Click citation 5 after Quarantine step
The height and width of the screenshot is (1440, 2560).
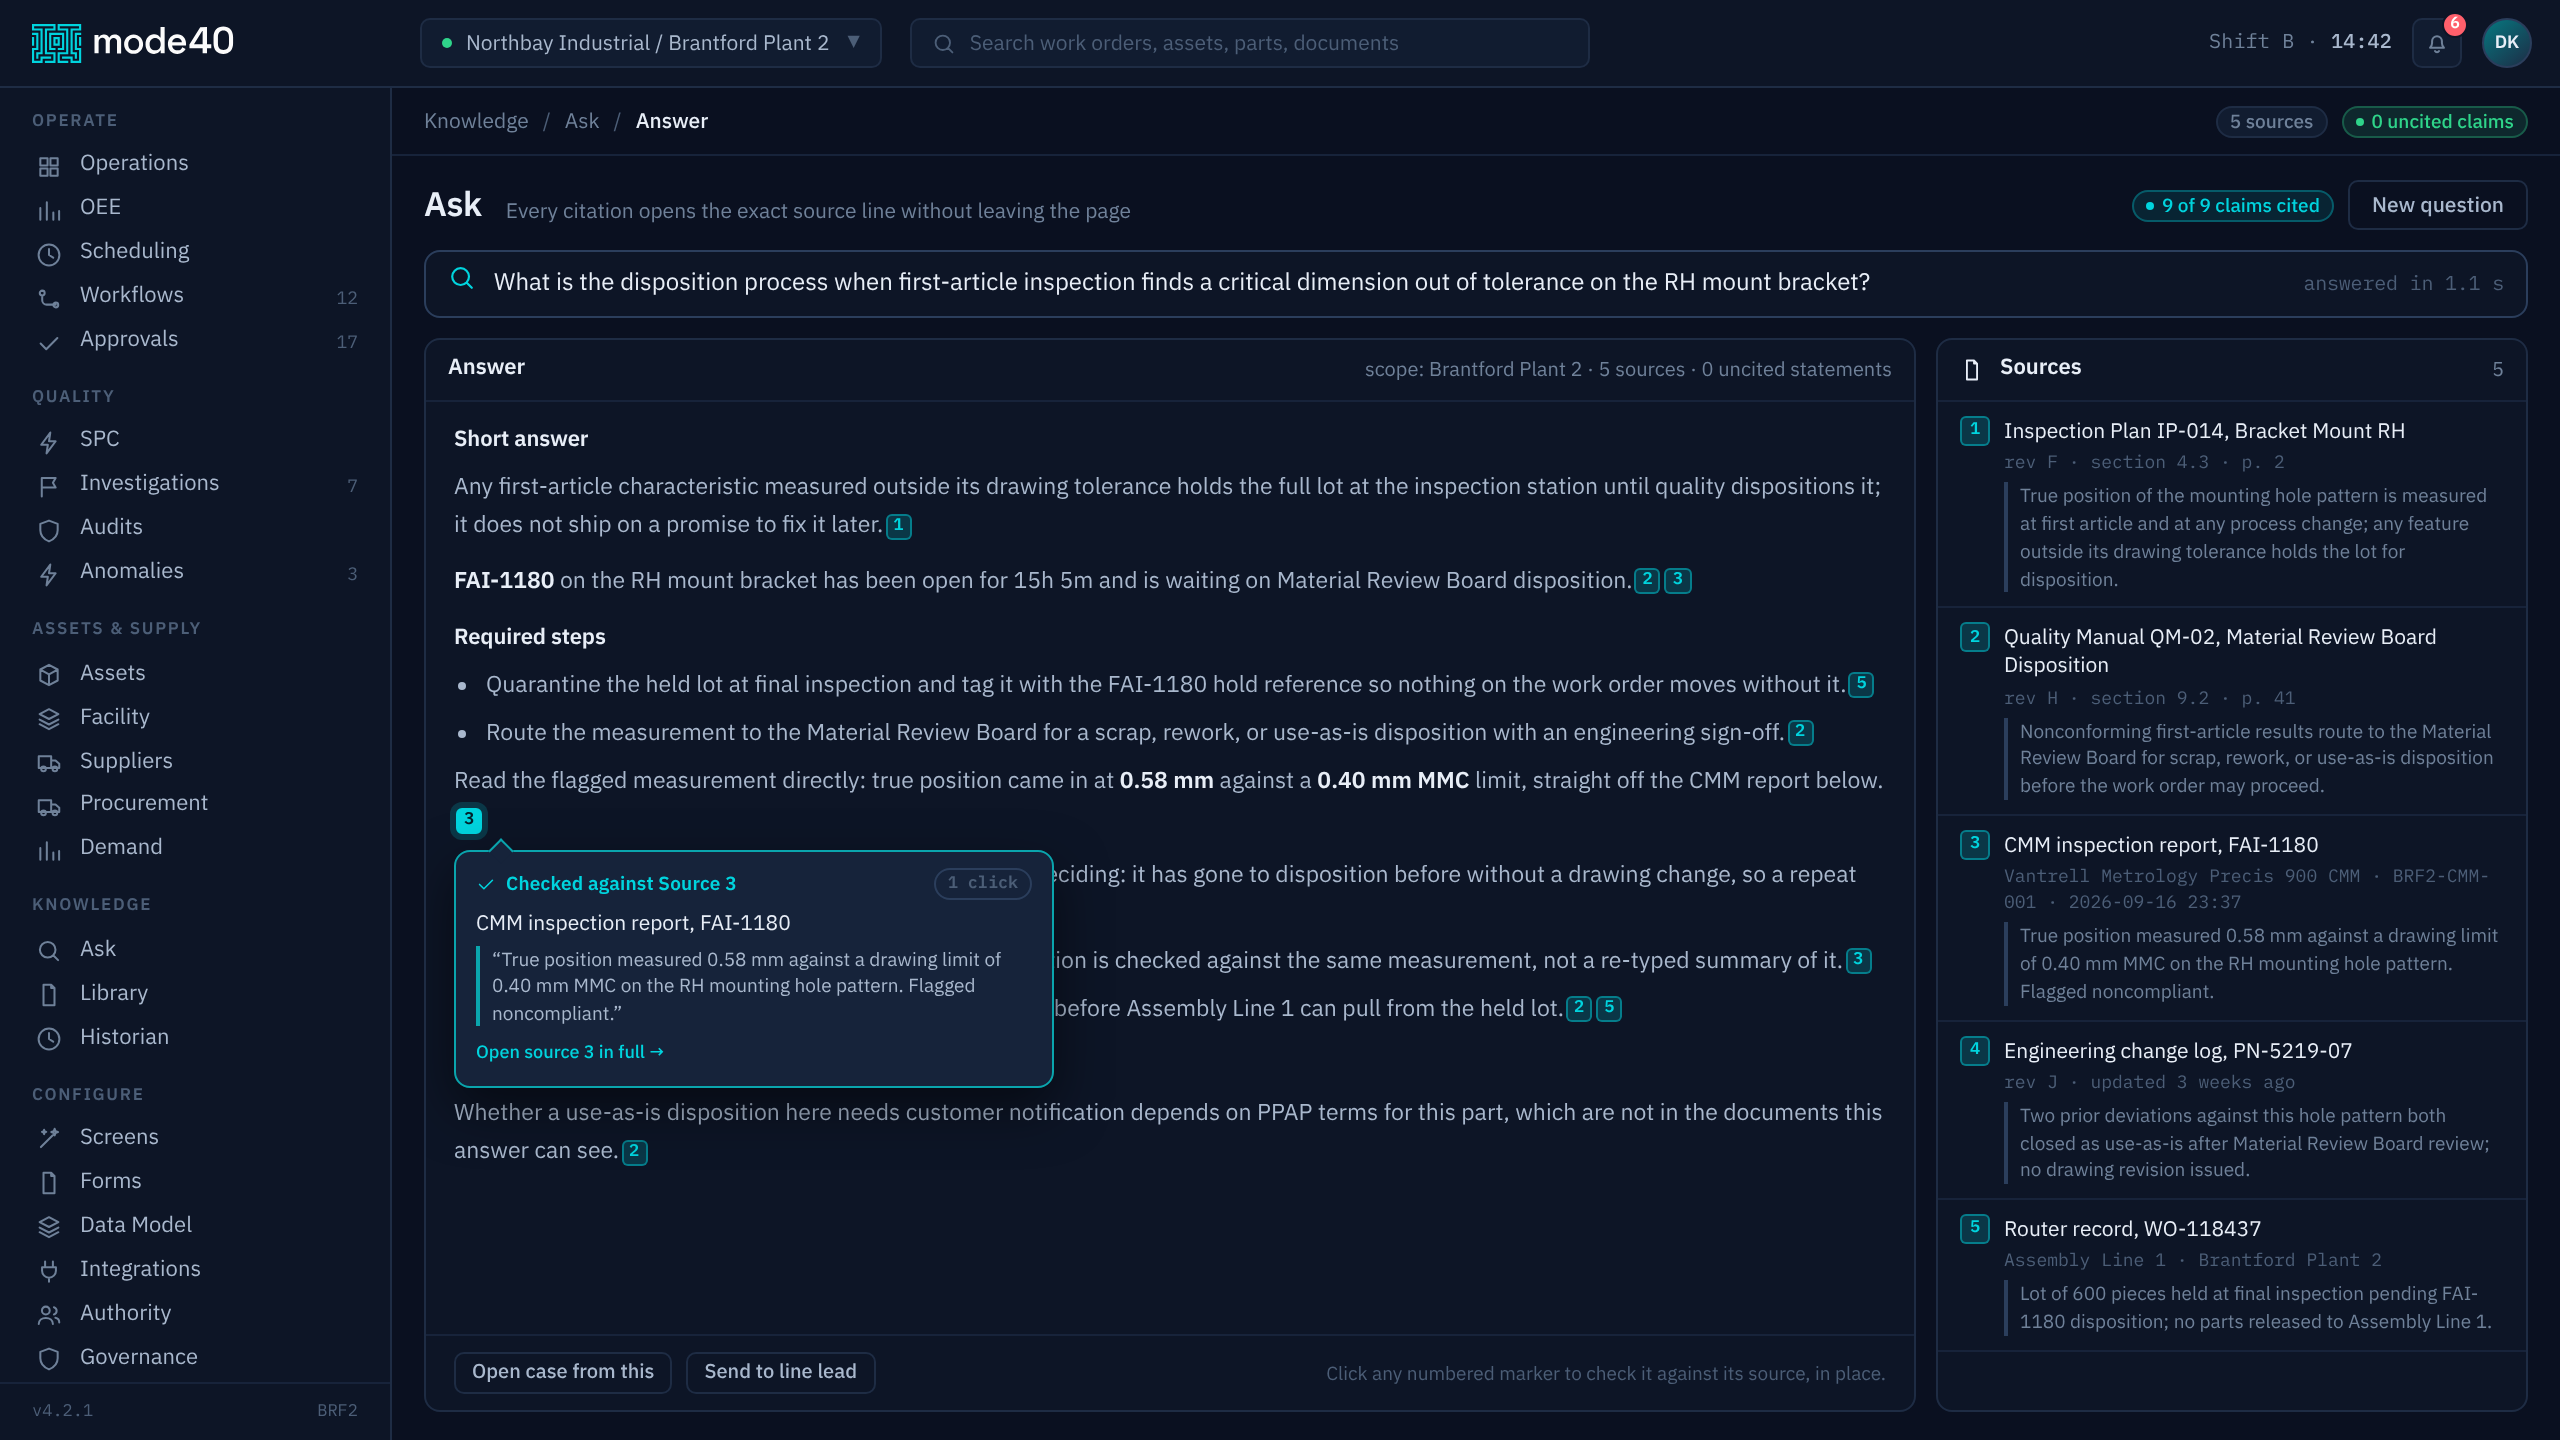click(x=1861, y=685)
